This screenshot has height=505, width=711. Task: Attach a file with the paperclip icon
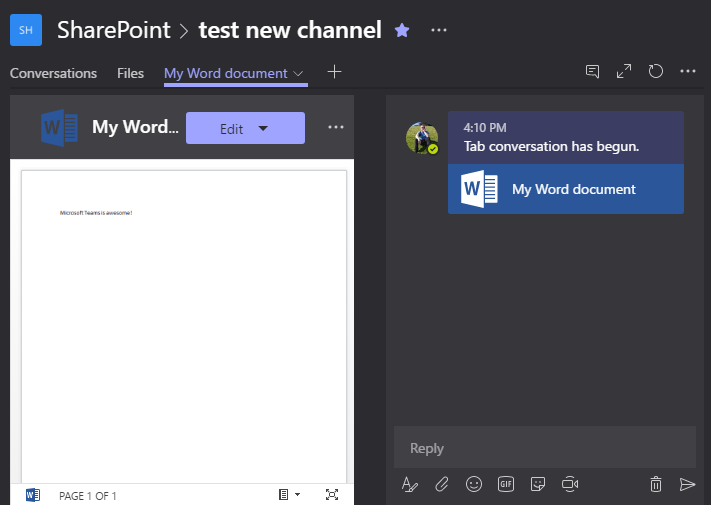click(442, 484)
